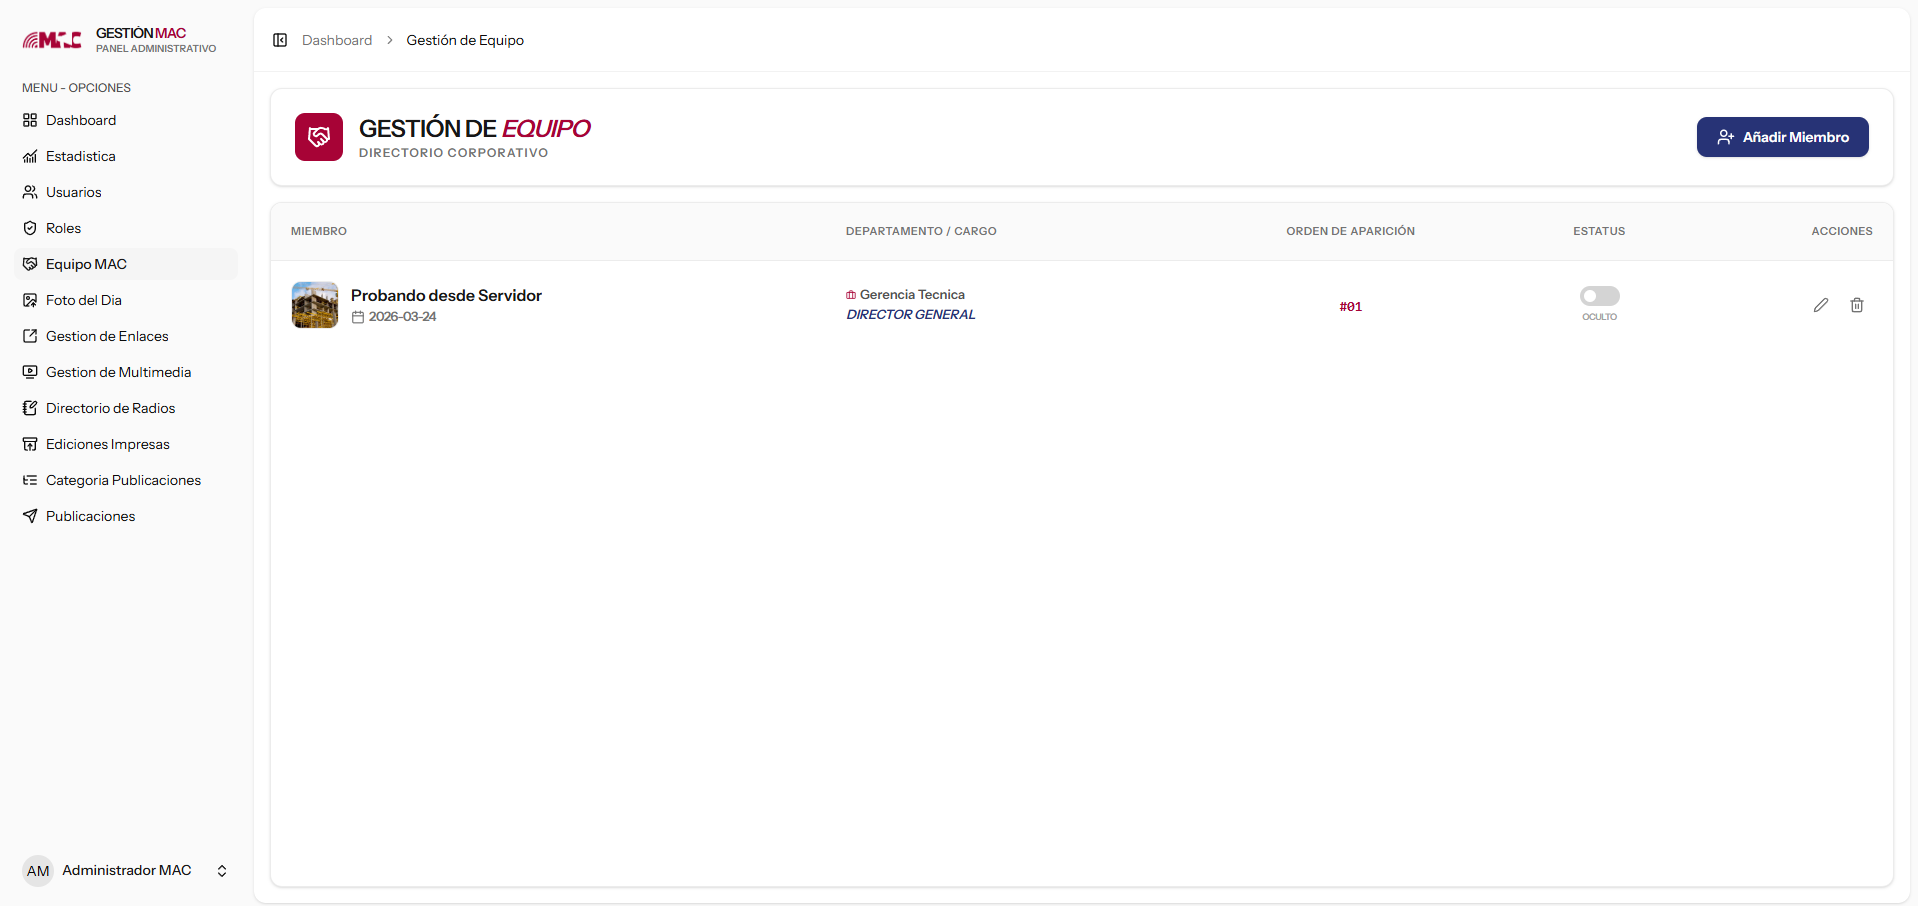This screenshot has width=1918, height=906.
Task: Toggle the sidebar collapse icon
Action: point(280,40)
